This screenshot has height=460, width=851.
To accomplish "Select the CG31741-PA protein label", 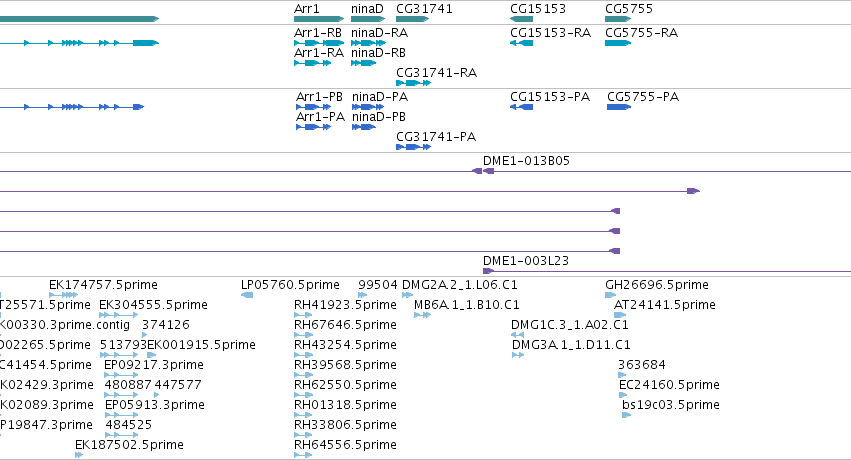I will tap(436, 137).
